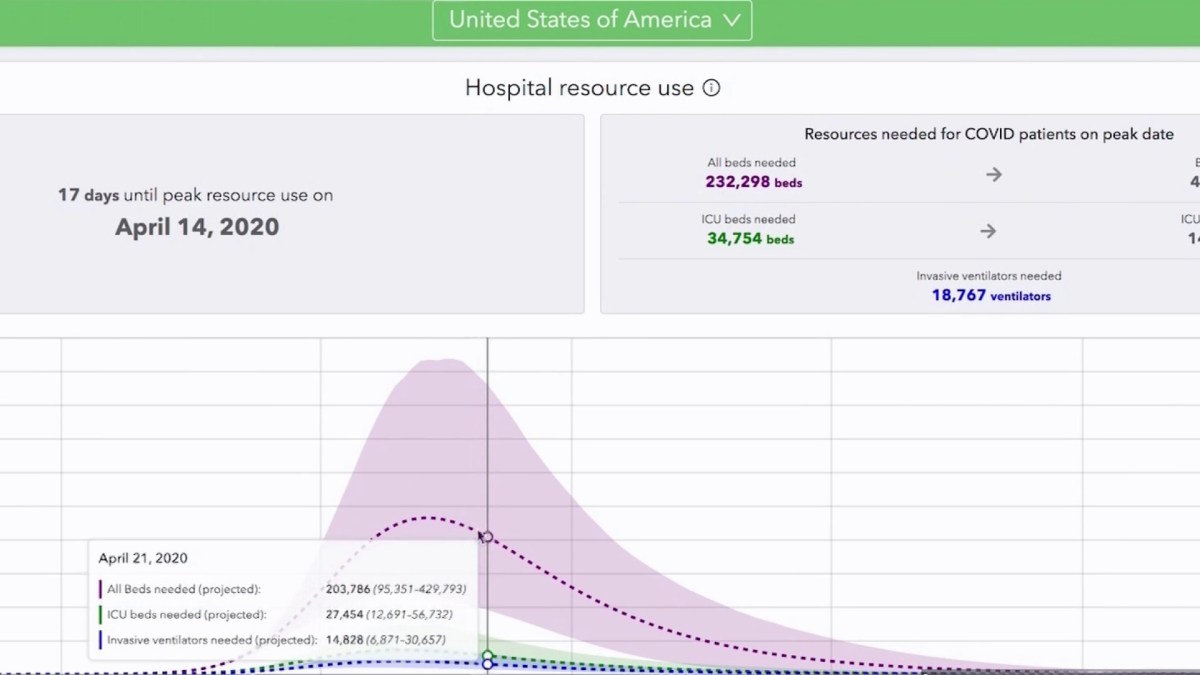Click the Resources needed for COVID patients heading
1200x675 pixels.
[988, 134]
